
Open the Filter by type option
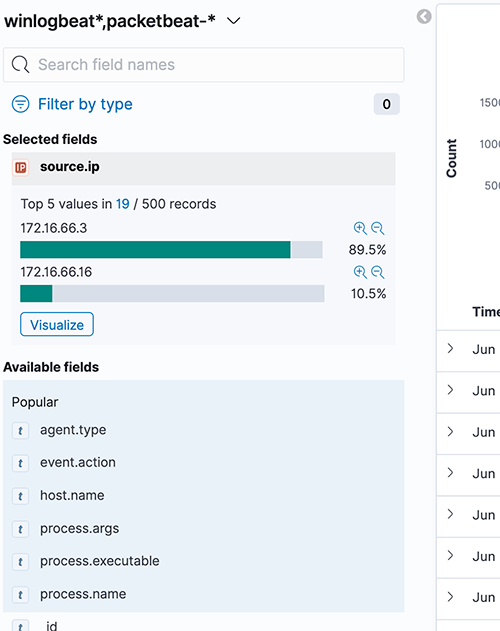85,104
